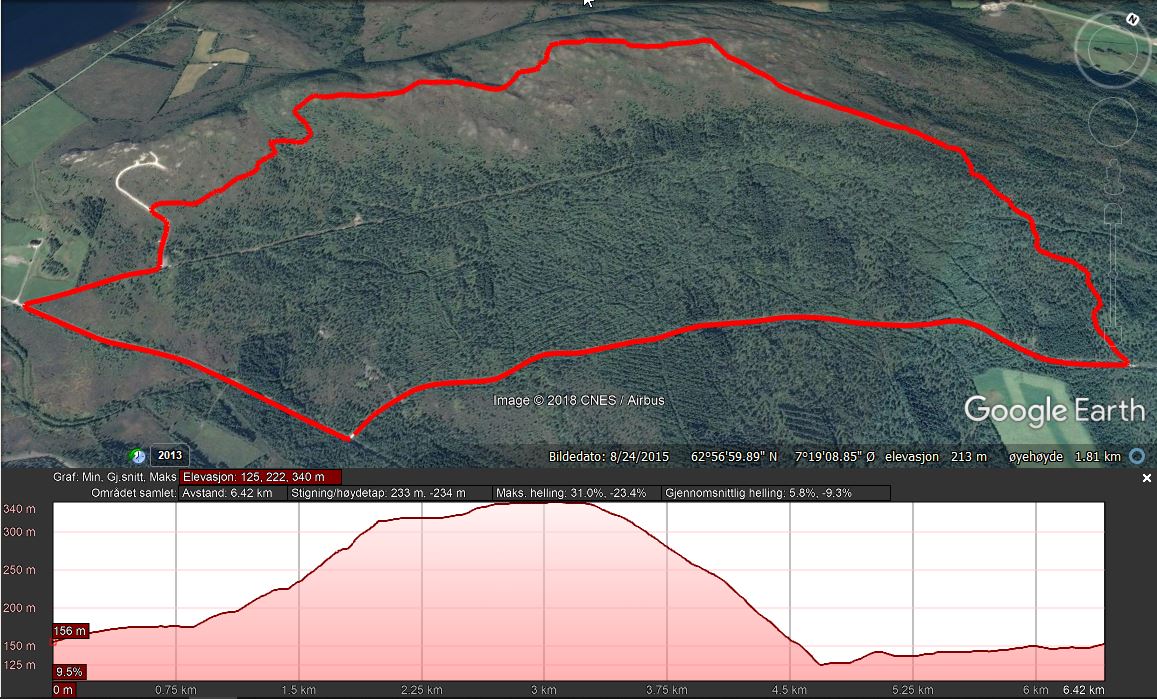Screen dimensions: 1157x699
Task: Click the 6 km x-axis label
Action: [1036, 690]
